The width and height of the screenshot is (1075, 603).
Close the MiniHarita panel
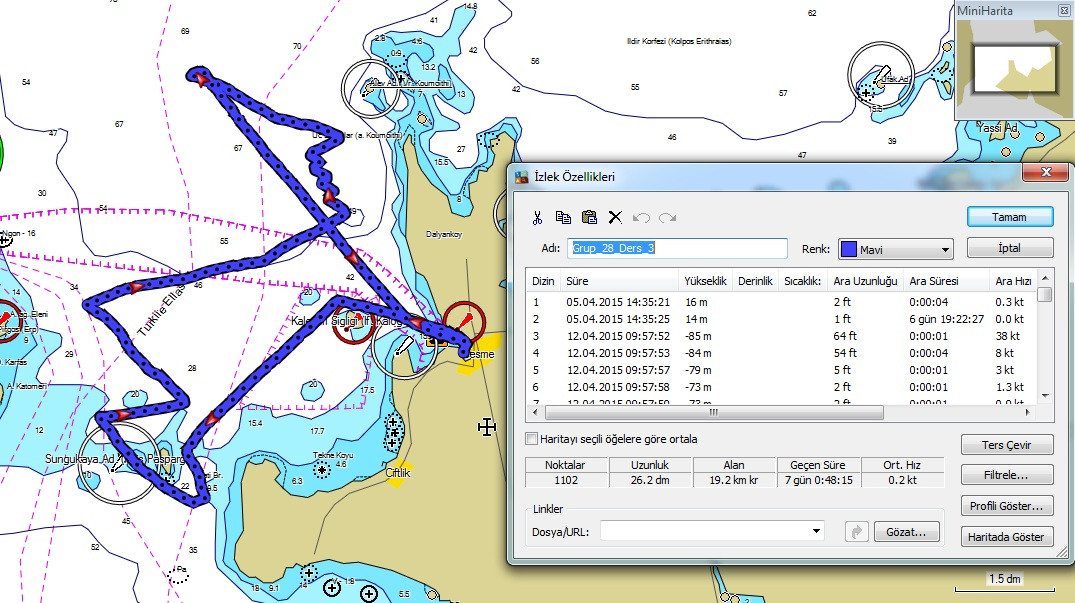[1063, 10]
